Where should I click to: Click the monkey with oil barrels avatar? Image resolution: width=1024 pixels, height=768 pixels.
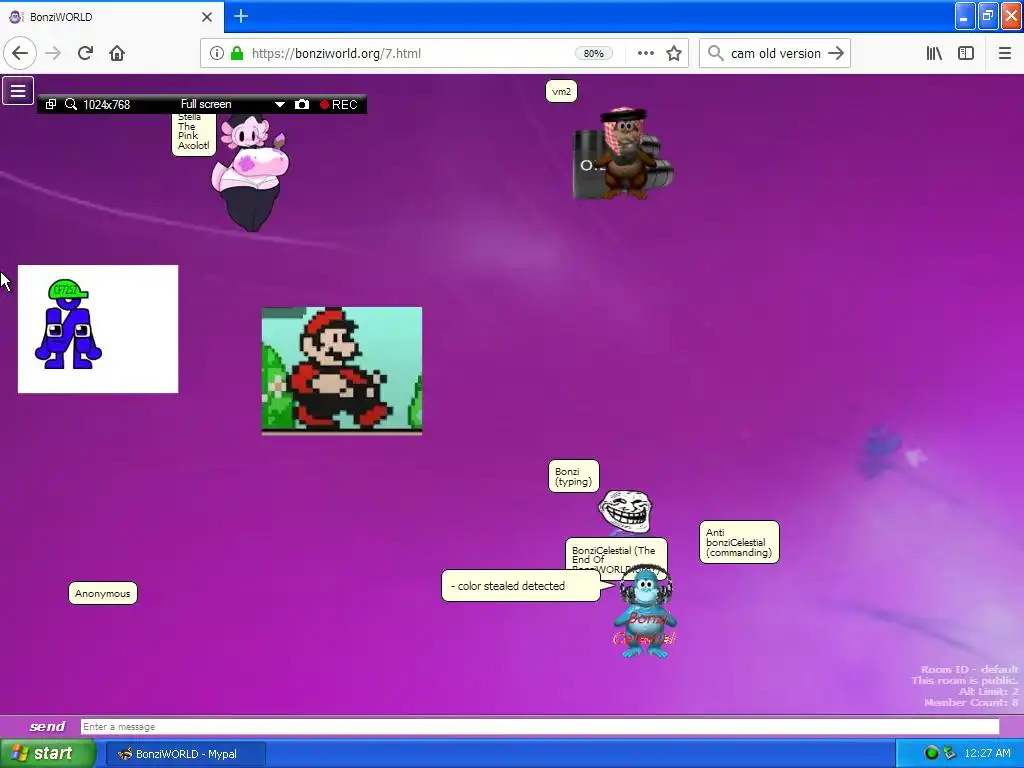pyautogui.click(x=622, y=154)
